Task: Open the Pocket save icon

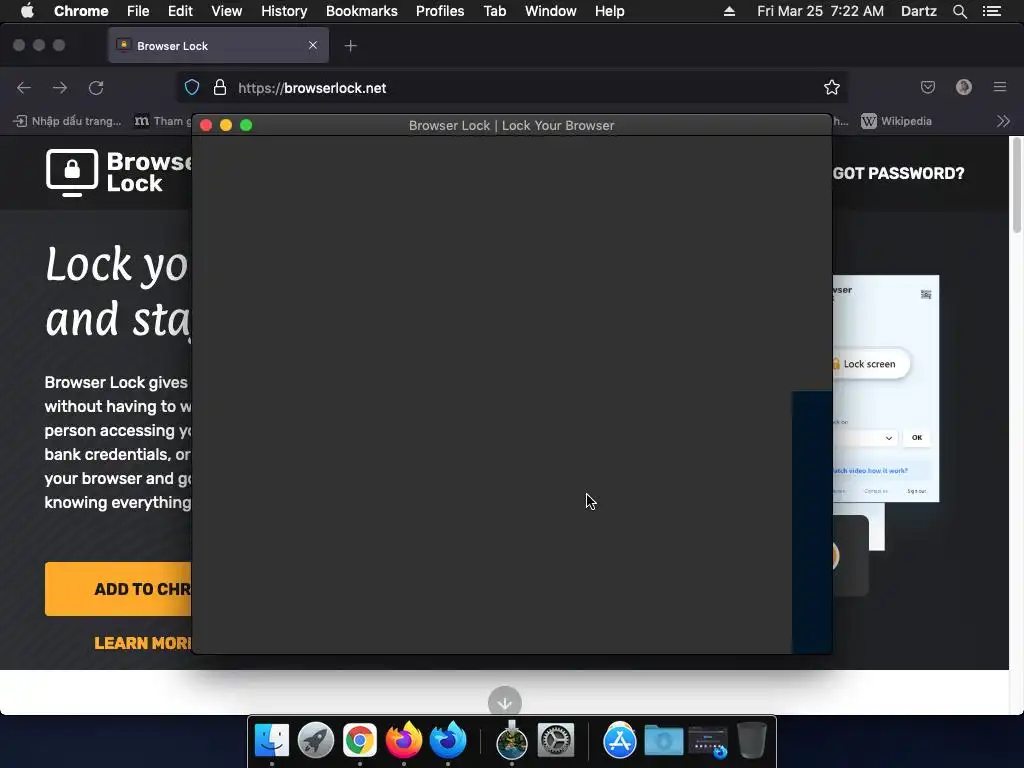Action: point(928,87)
